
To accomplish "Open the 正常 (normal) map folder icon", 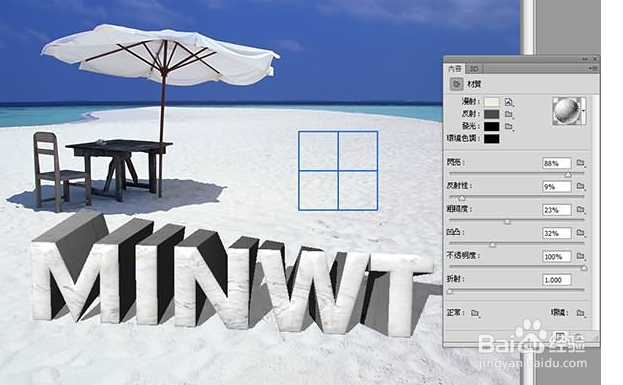I will (x=475, y=313).
